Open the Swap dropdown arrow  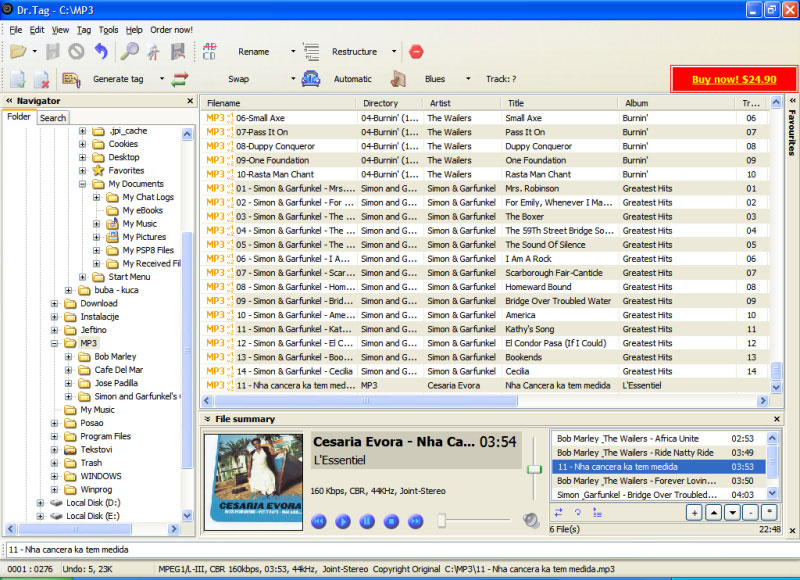point(293,79)
